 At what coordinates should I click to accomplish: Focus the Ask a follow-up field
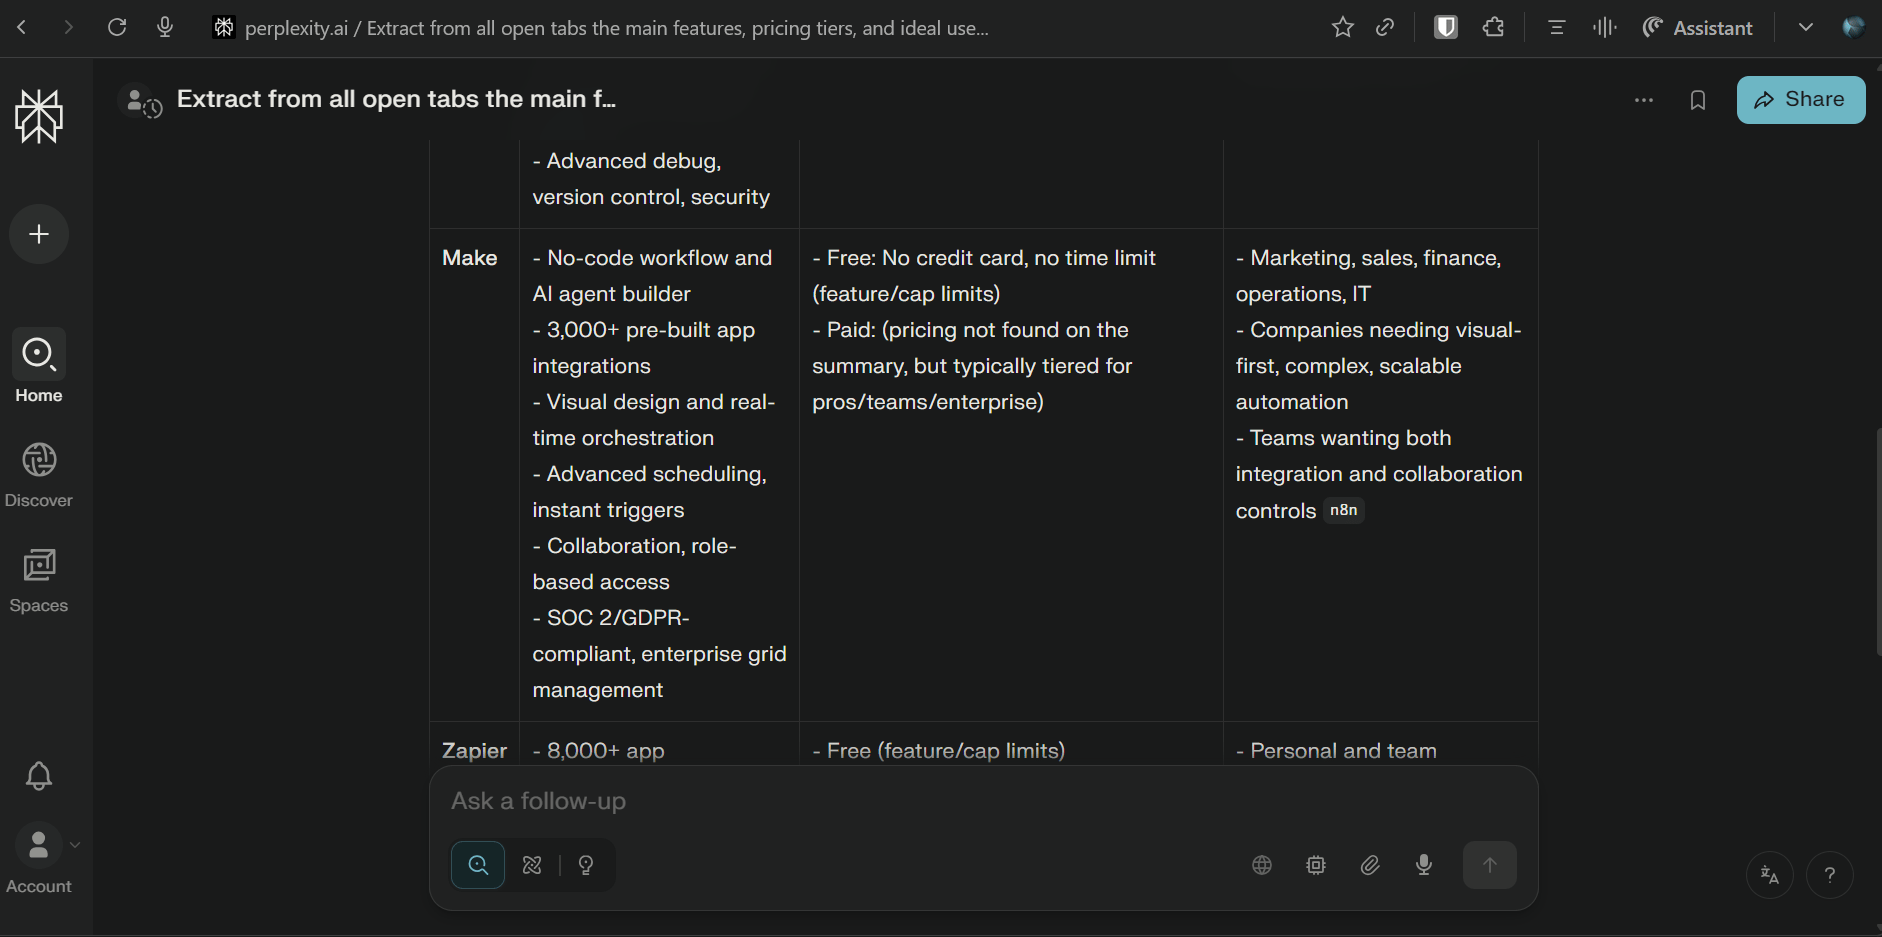[983, 801]
